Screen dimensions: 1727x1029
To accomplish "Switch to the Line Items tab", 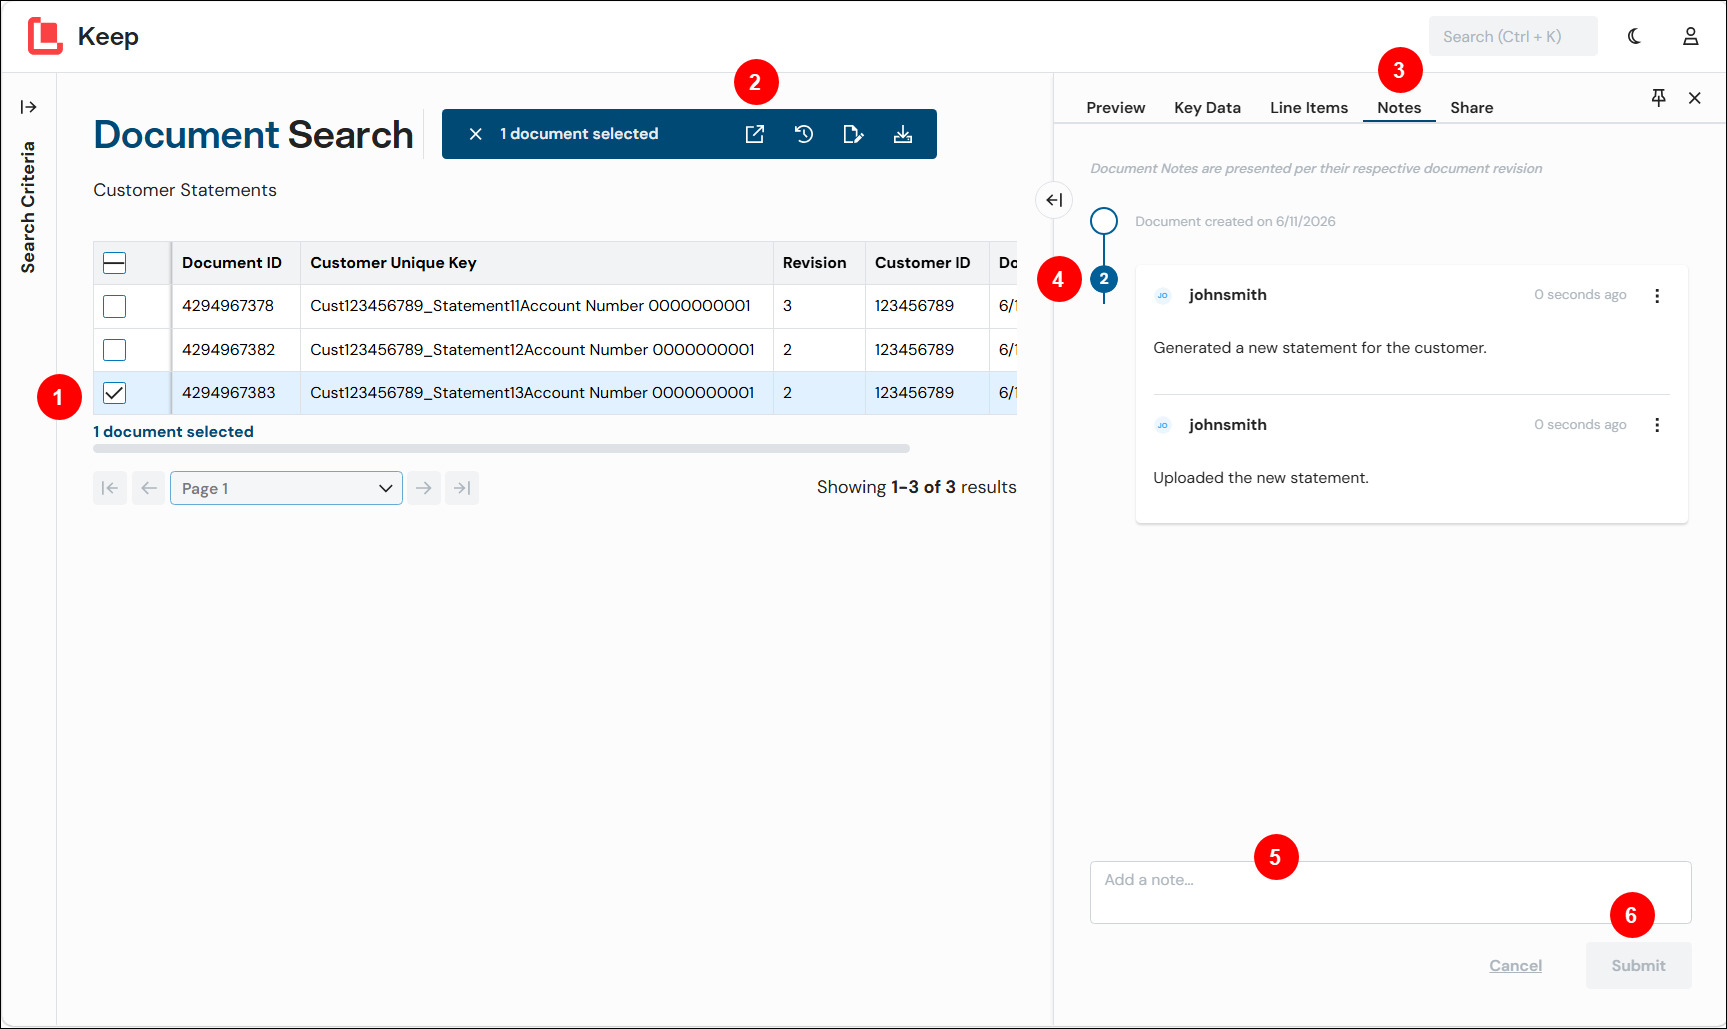I will (1308, 107).
